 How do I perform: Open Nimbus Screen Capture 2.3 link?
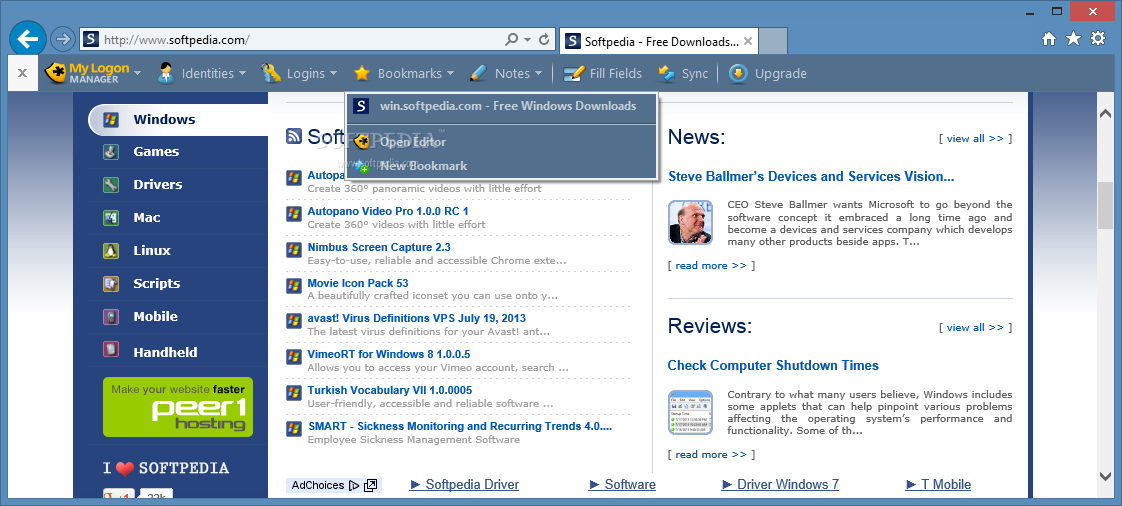point(379,247)
